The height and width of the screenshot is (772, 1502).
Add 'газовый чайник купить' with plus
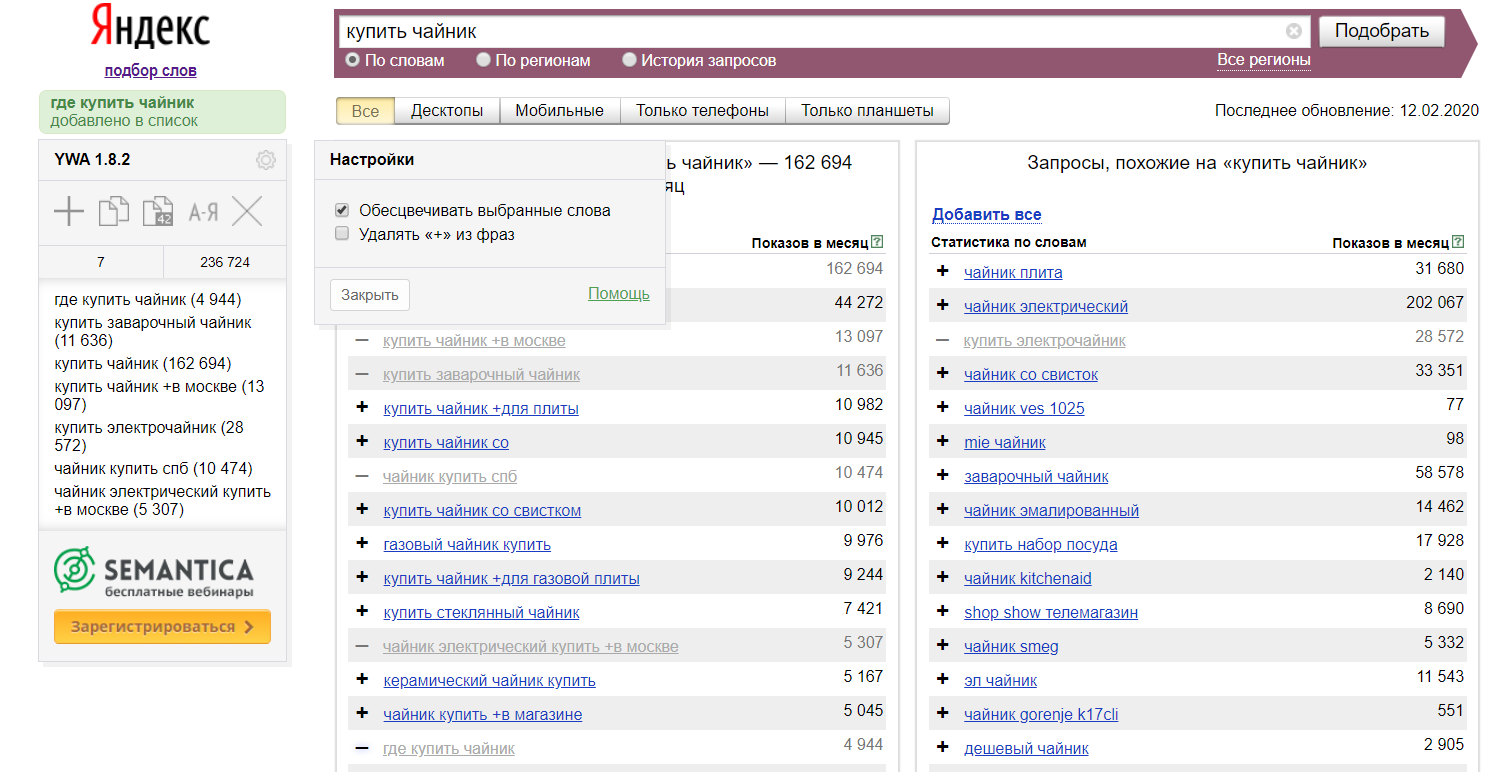(362, 544)
